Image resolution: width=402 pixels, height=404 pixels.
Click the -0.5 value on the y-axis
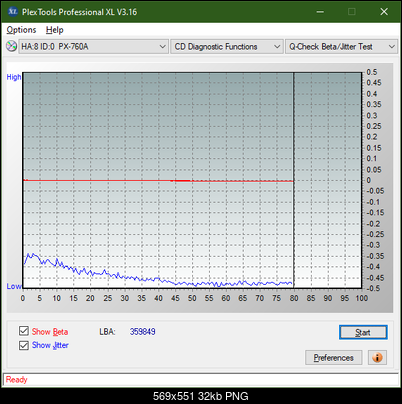pos(373,288)
